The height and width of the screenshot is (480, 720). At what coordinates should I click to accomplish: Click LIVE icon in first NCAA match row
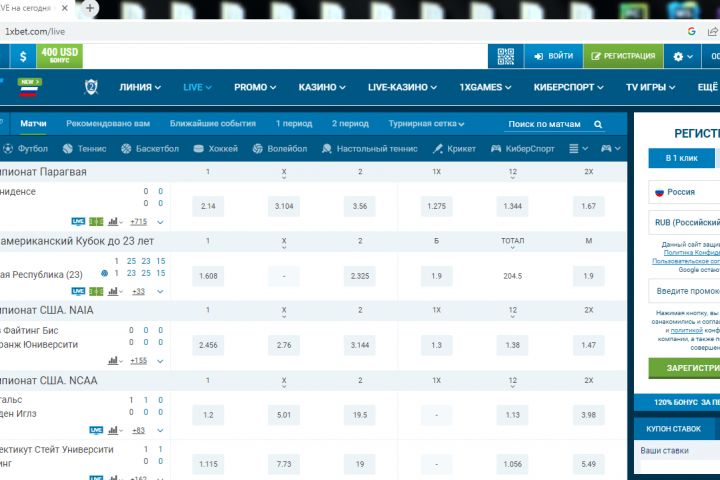(96, 430)
